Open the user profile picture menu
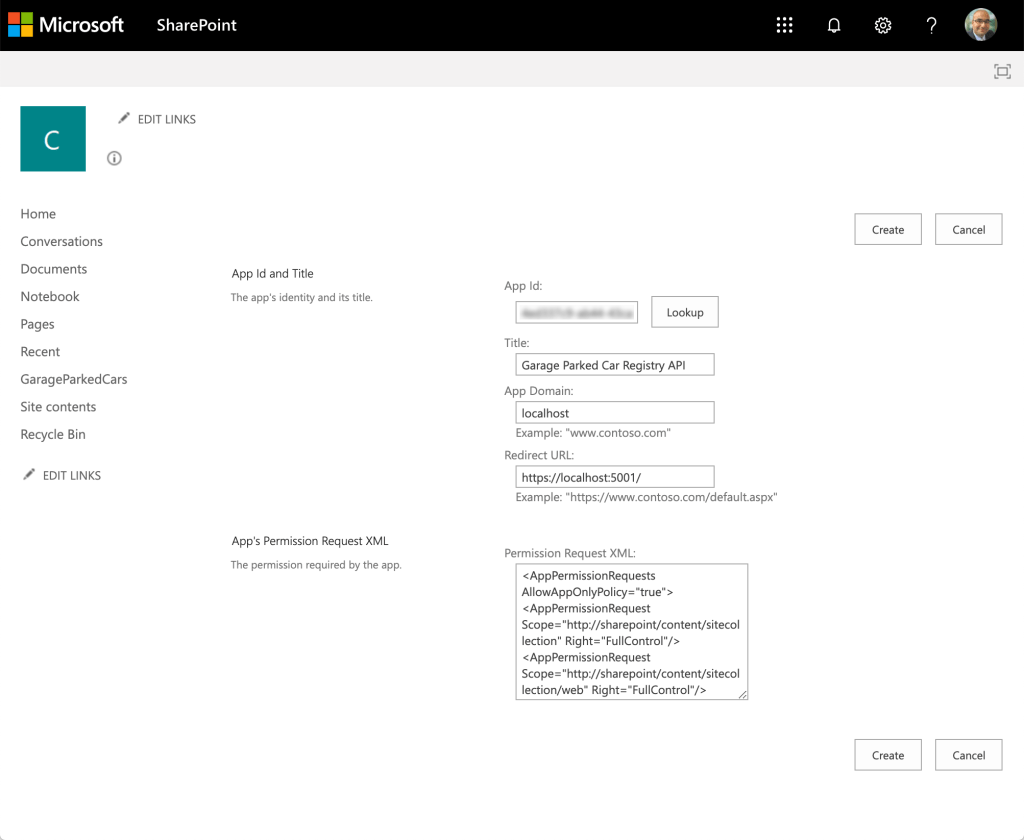 tap(980, 26)
